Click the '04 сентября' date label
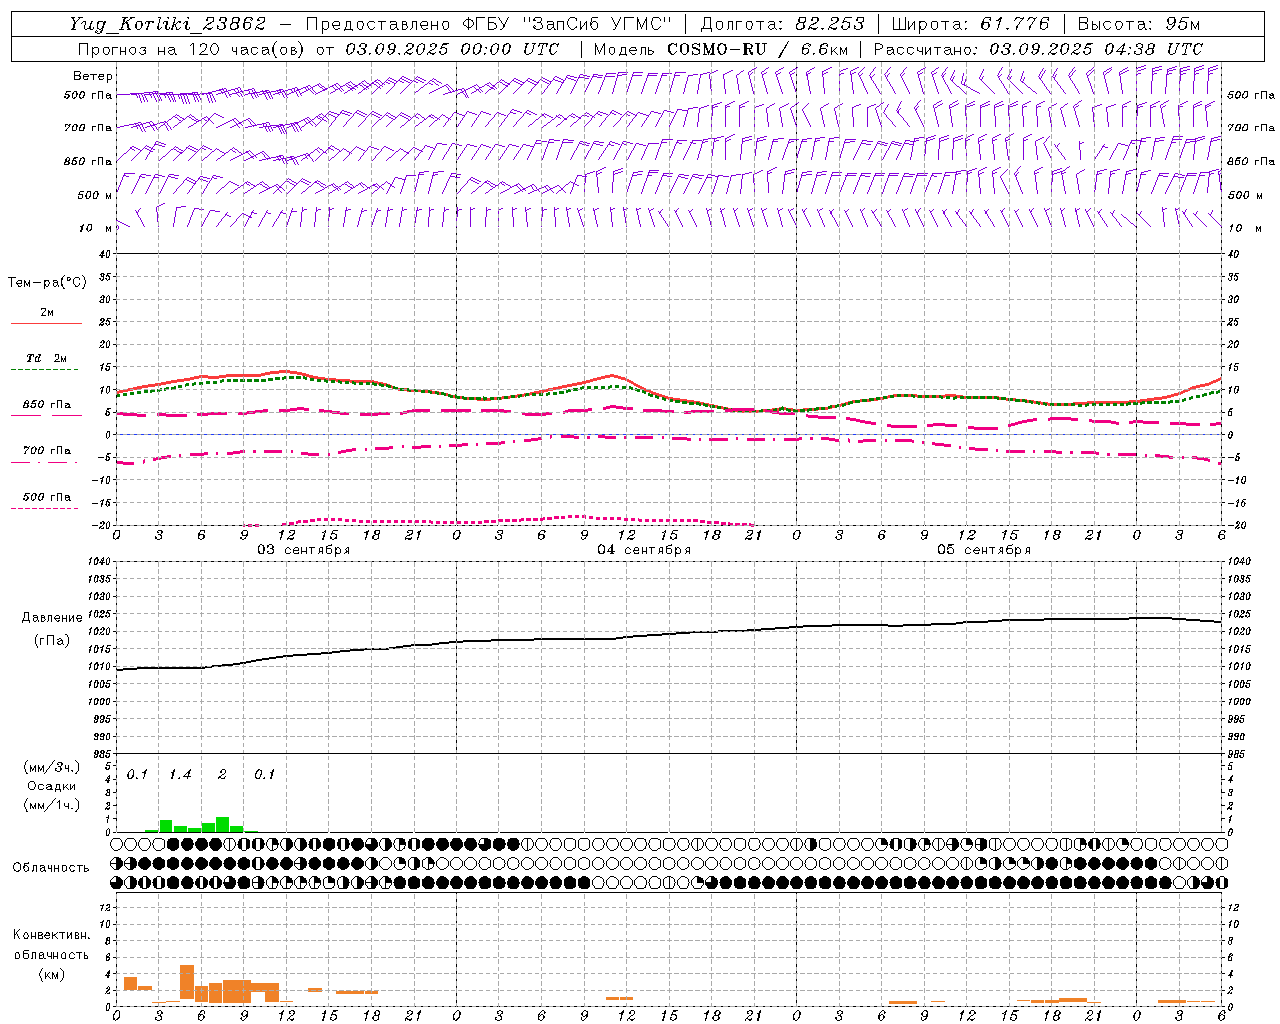The width and height of the screenshot is (1280, 1024). (x=644, y=550)
